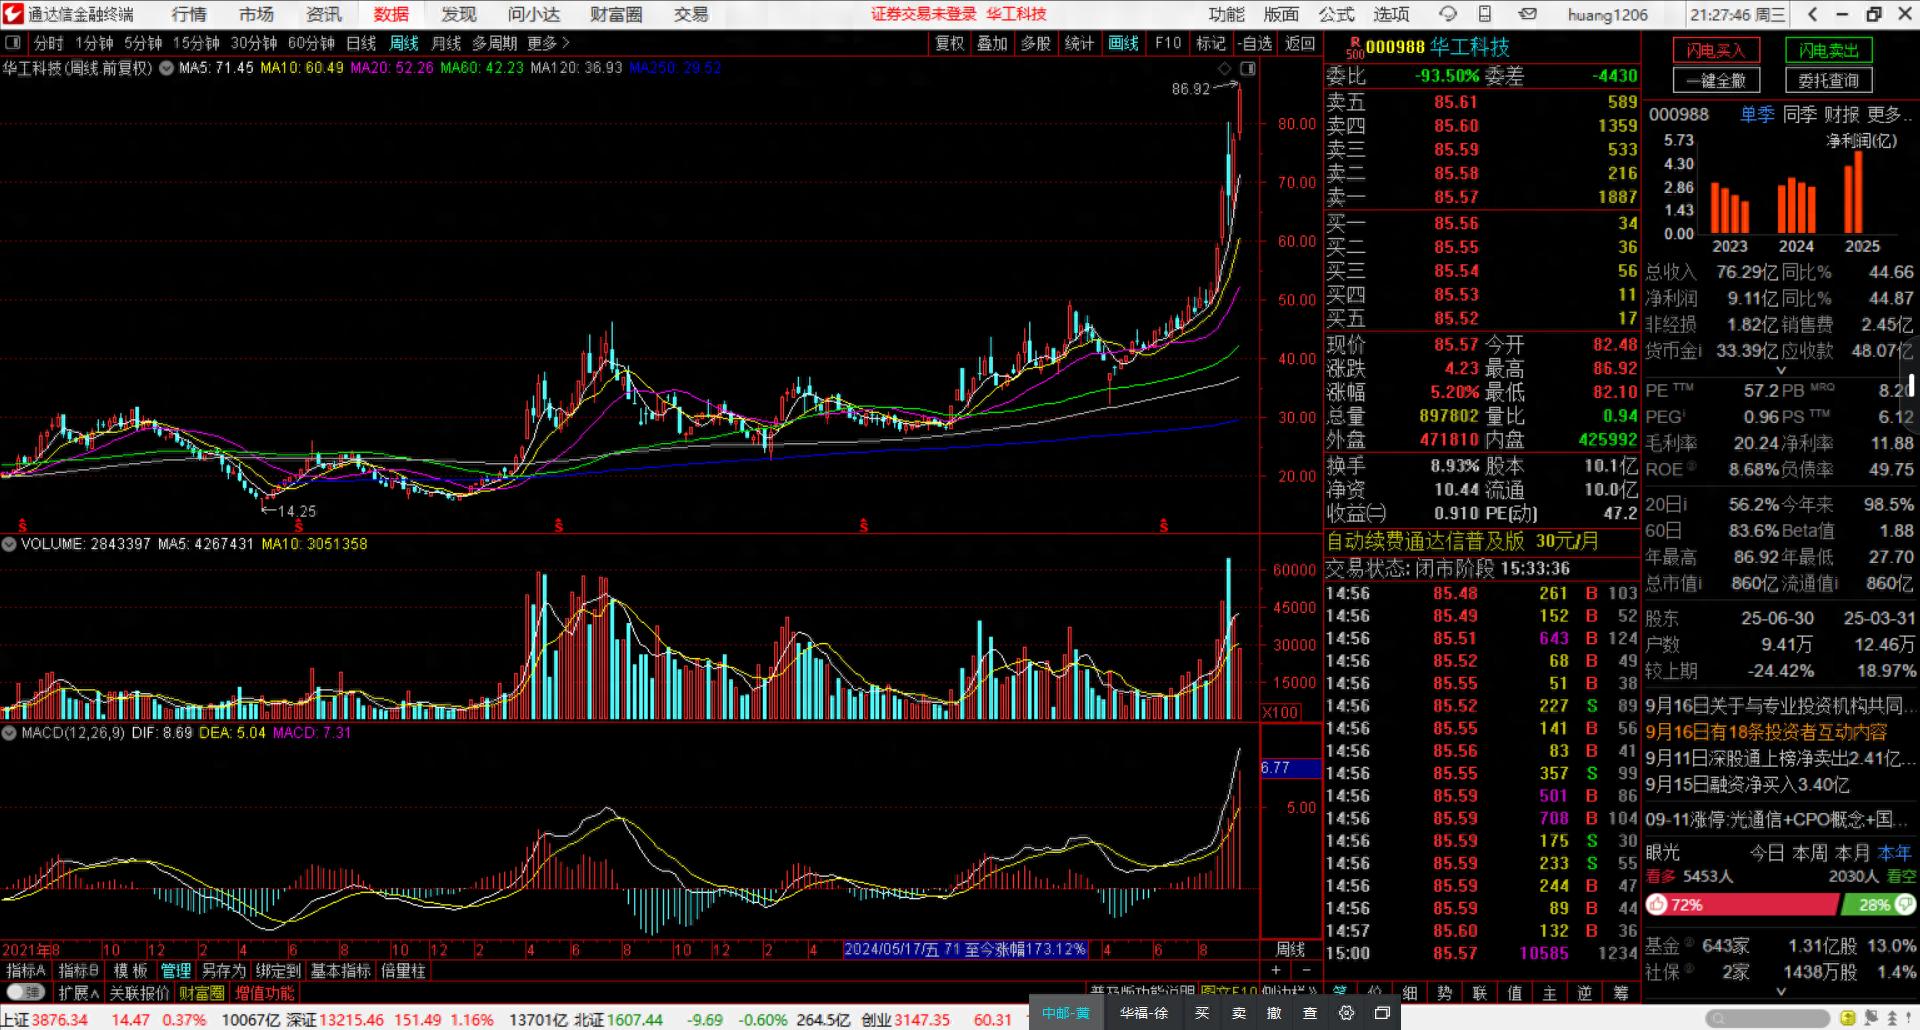Open the settings gear in trade bar
Image resolution: width=1920 pixels, height=1030 pixels.
point(1347,1013)
